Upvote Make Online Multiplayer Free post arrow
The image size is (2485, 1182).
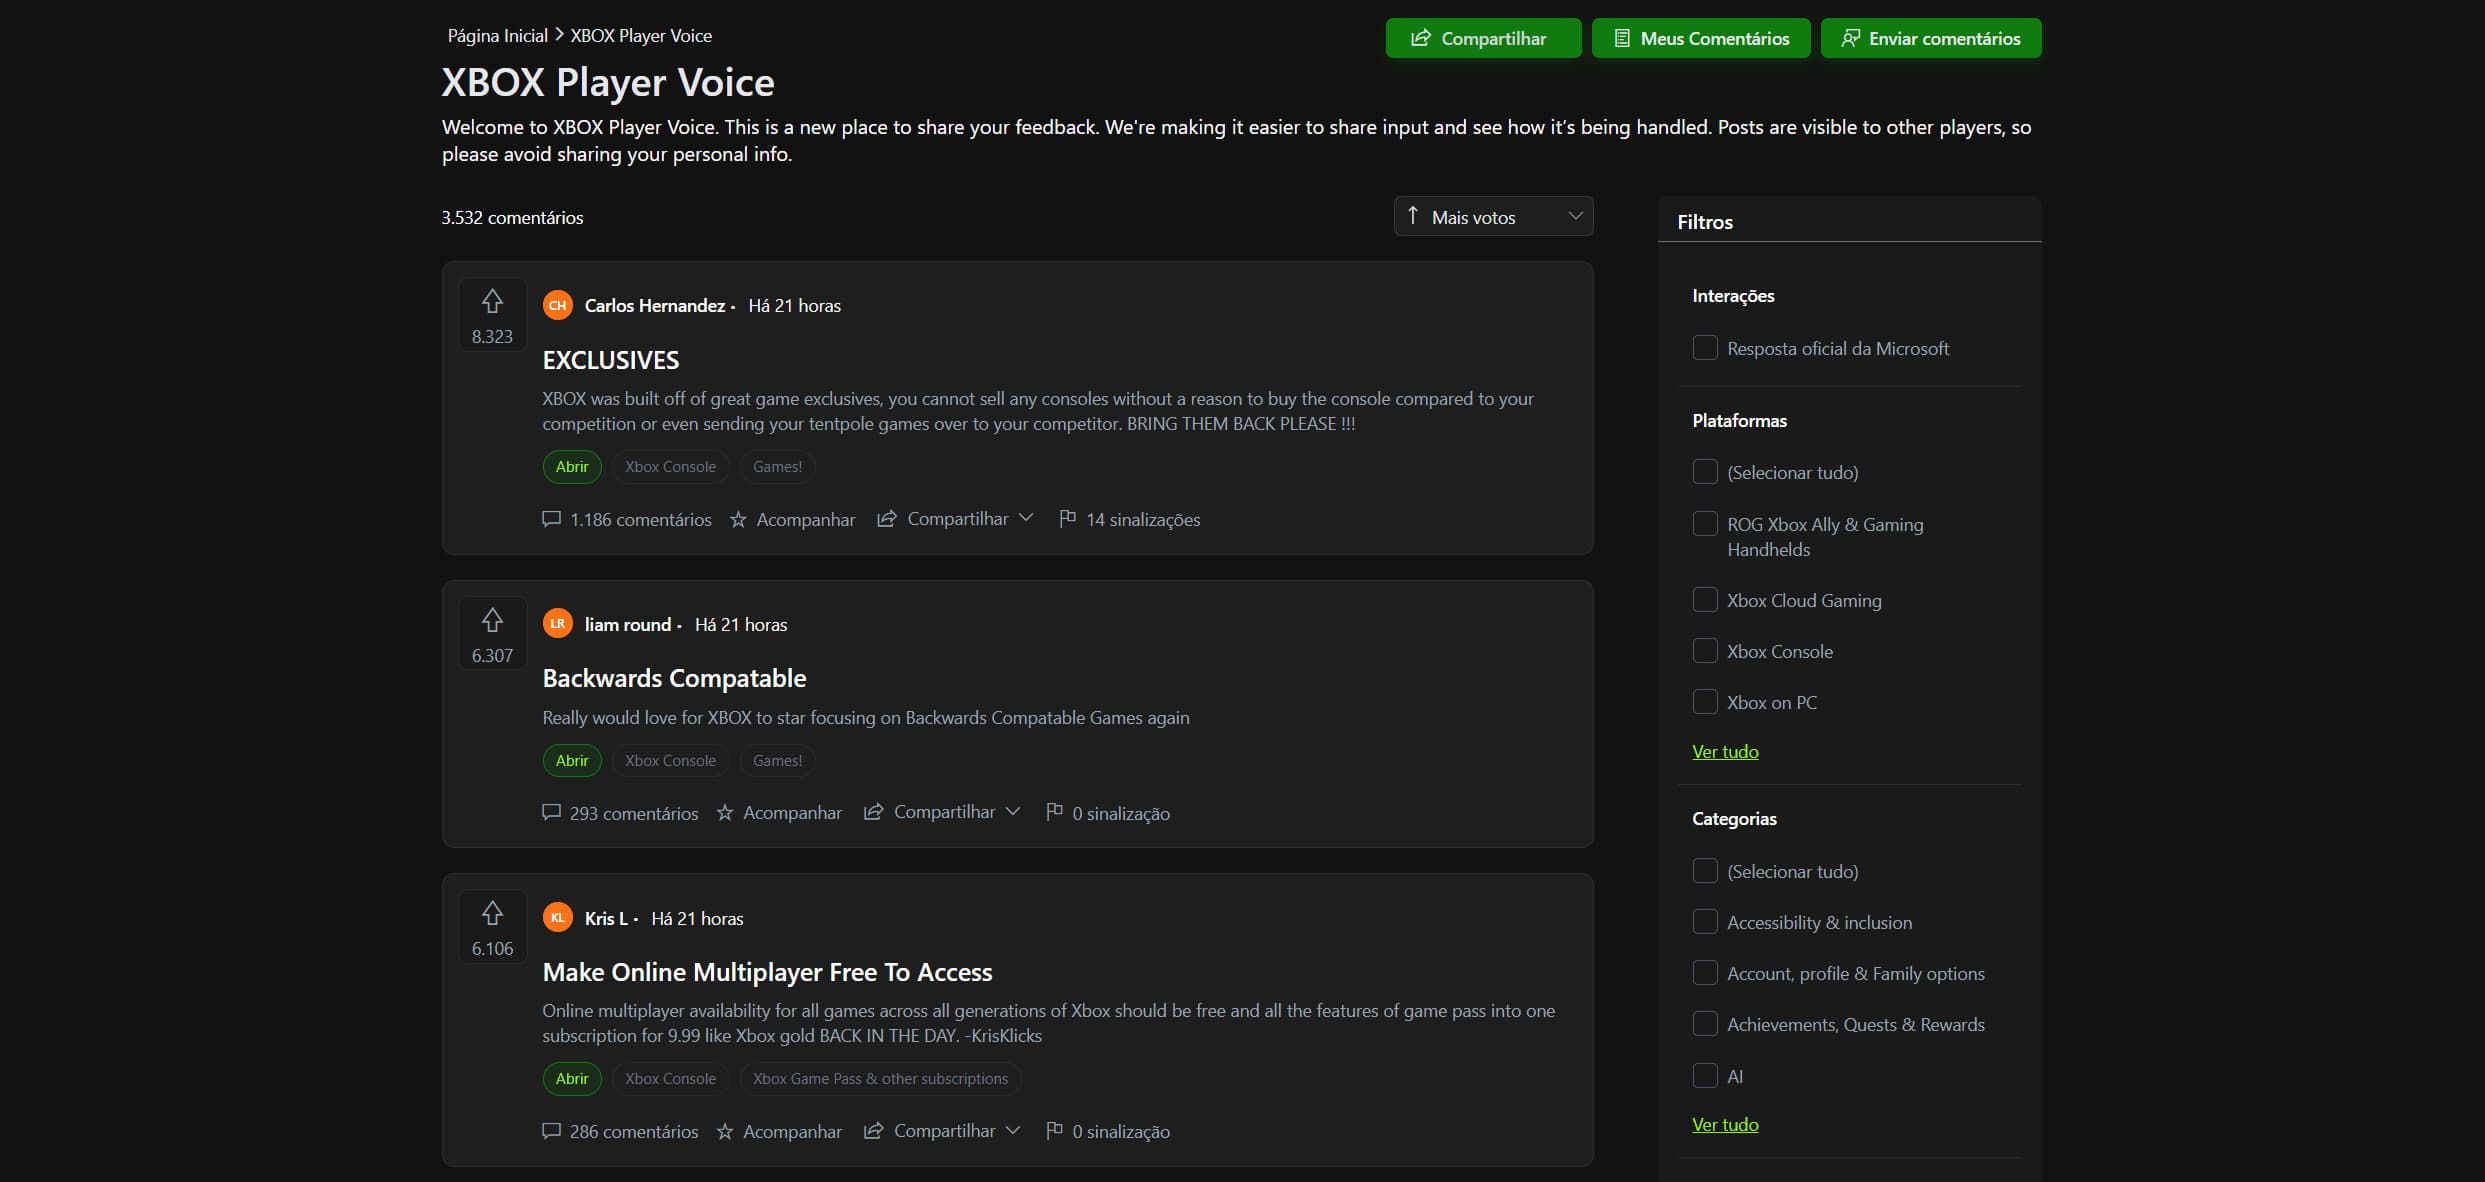point(492,913)
